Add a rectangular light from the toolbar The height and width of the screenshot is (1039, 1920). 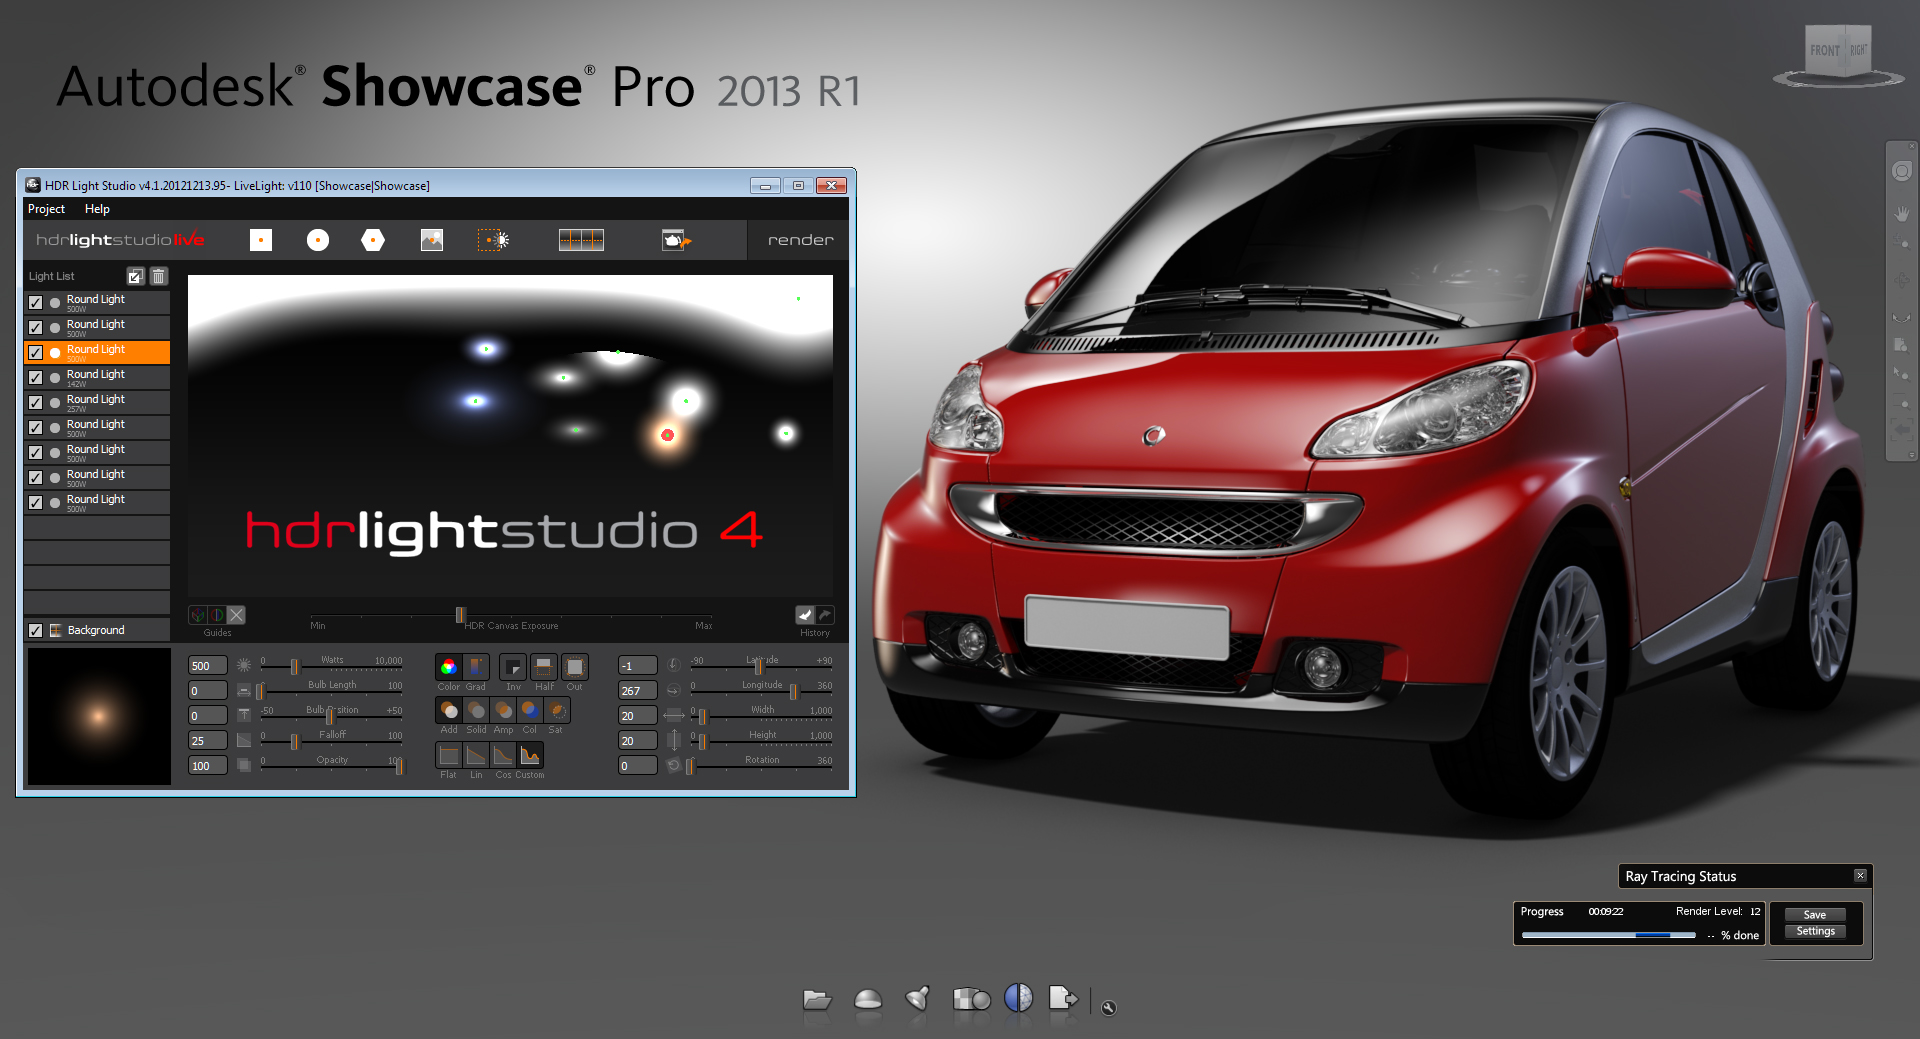[261, 240]
